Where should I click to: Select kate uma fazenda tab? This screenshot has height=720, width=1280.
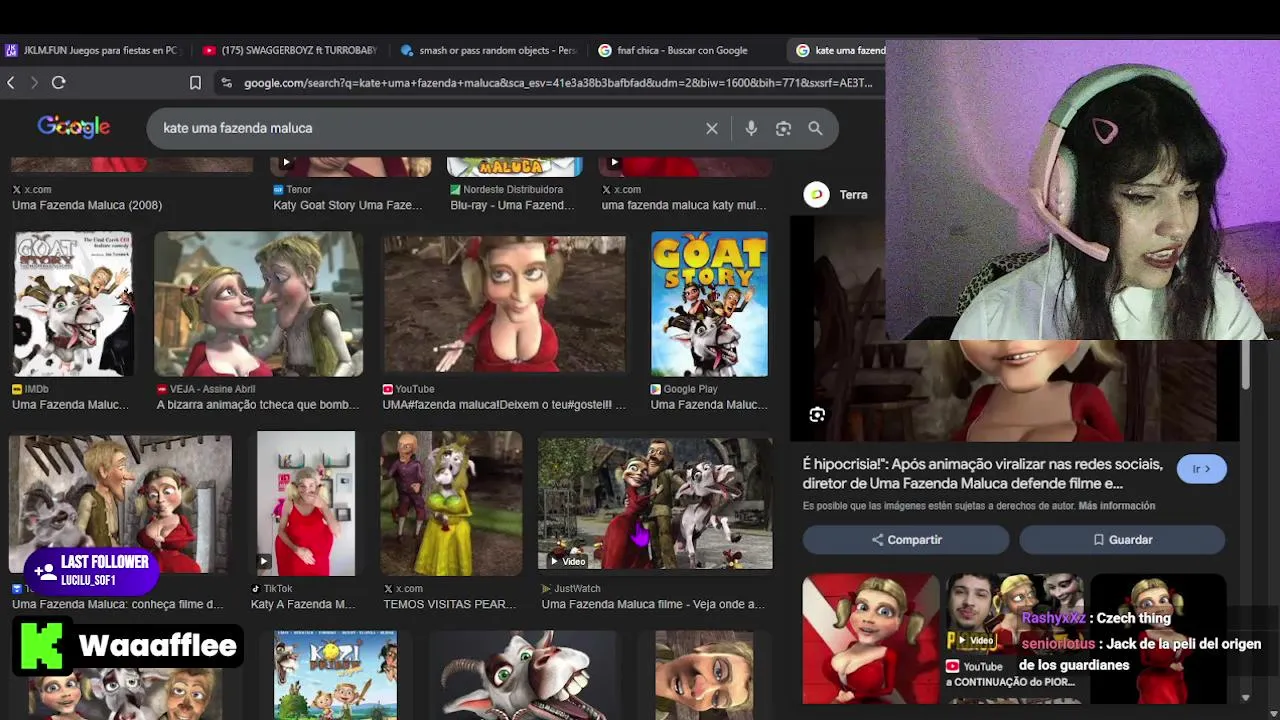[840, 50]
